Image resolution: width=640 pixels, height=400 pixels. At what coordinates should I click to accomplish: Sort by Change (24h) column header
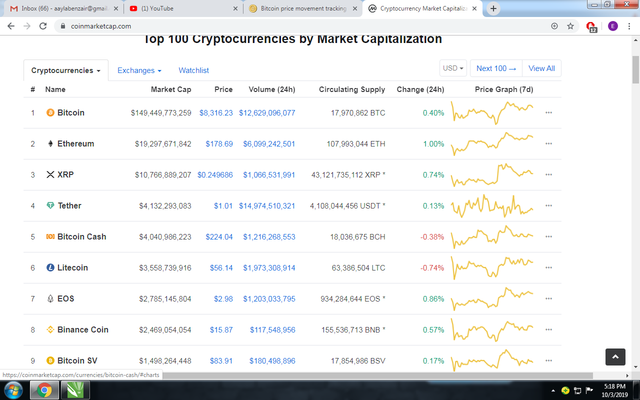tap(420, 89)
